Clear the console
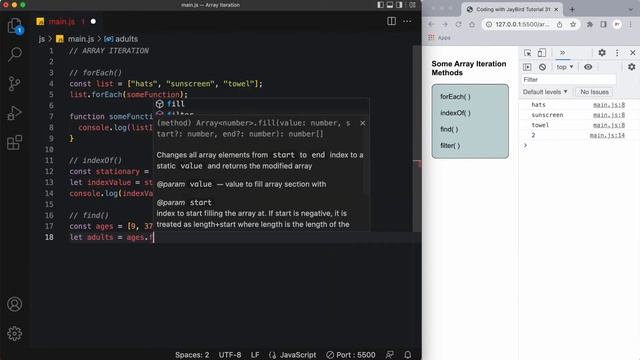The height and width of the screenshot is (360, 640). click(x=542, y=67)
